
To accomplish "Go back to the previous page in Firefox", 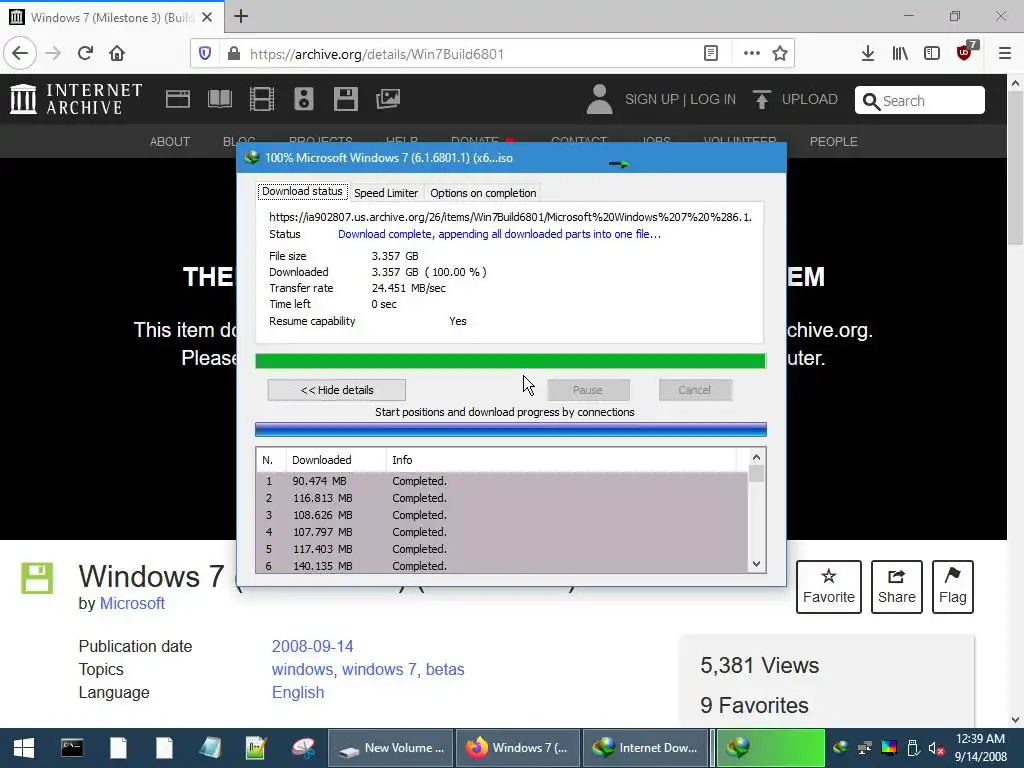I will tap(20, 53).
